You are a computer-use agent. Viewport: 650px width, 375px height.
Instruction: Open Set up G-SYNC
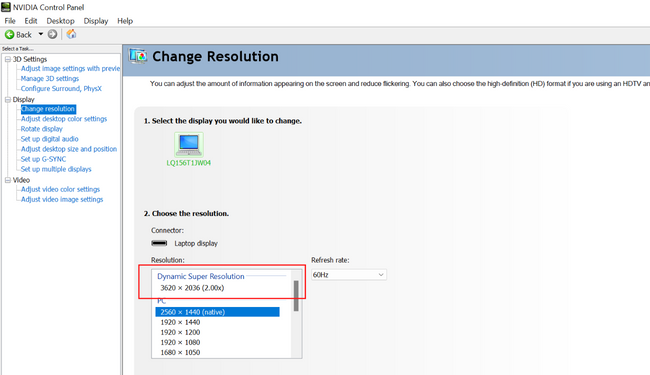coord(43,159)
